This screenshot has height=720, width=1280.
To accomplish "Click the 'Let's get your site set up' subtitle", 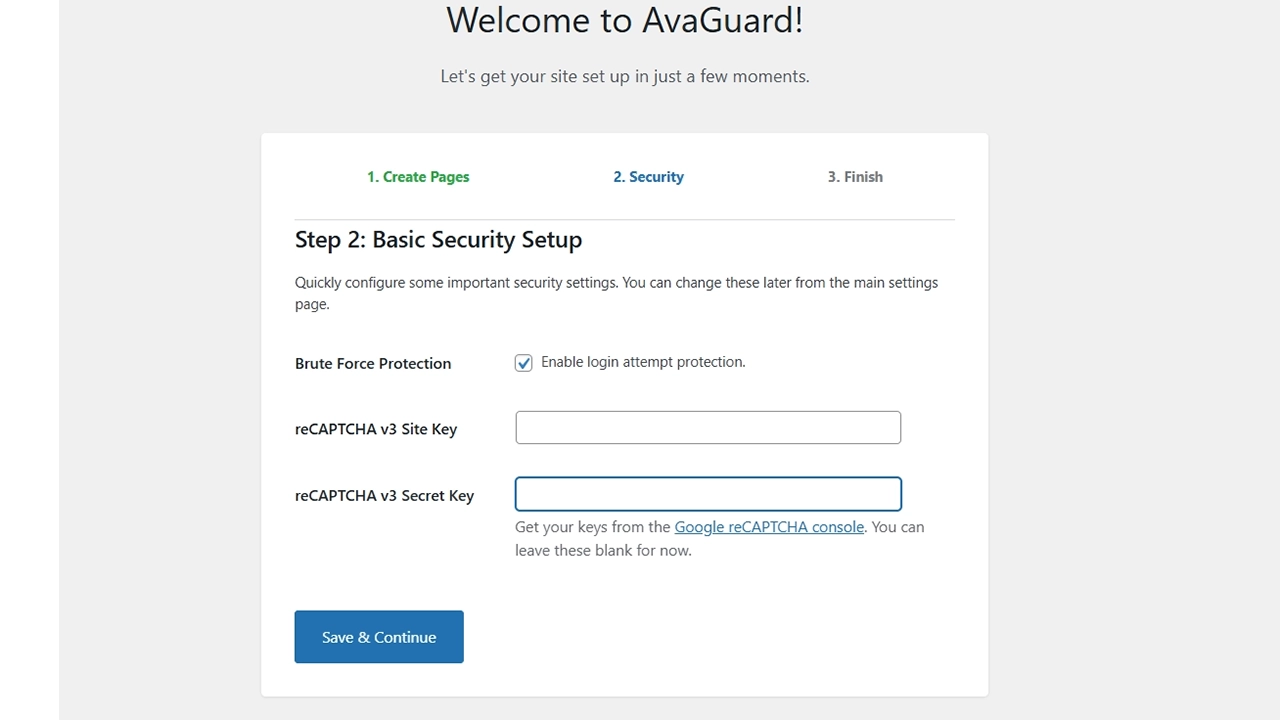I will point(624,77).
